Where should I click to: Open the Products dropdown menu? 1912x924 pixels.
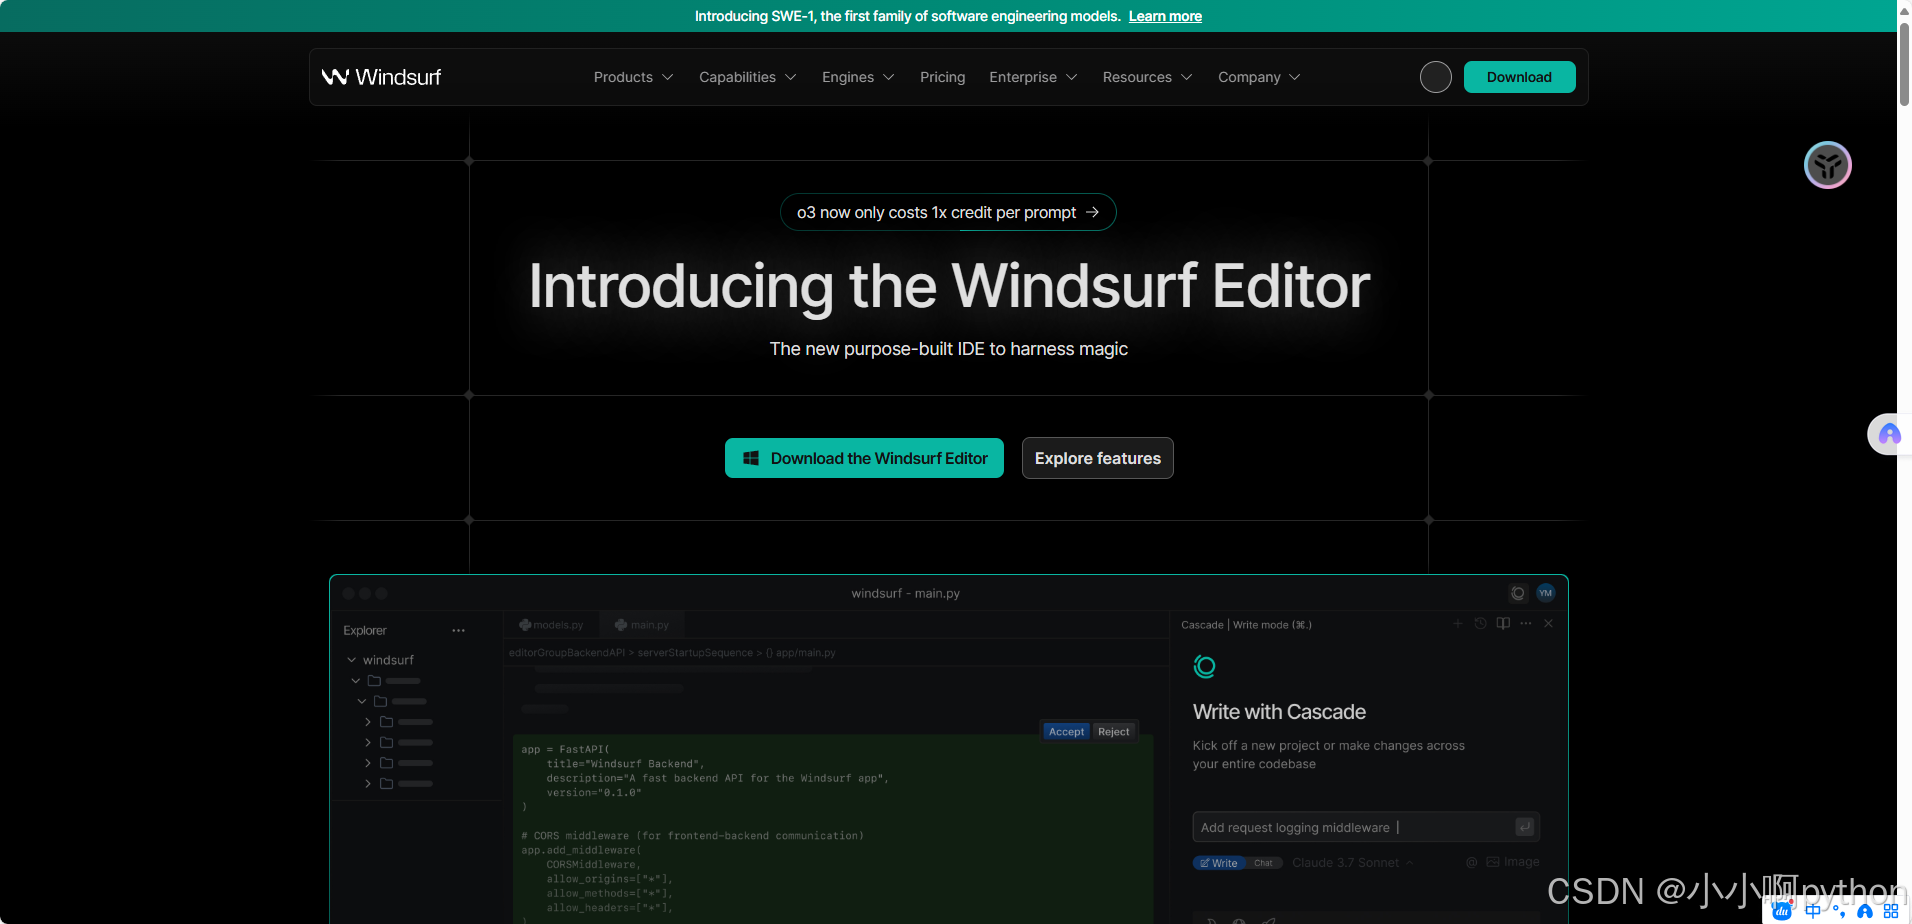632,77
